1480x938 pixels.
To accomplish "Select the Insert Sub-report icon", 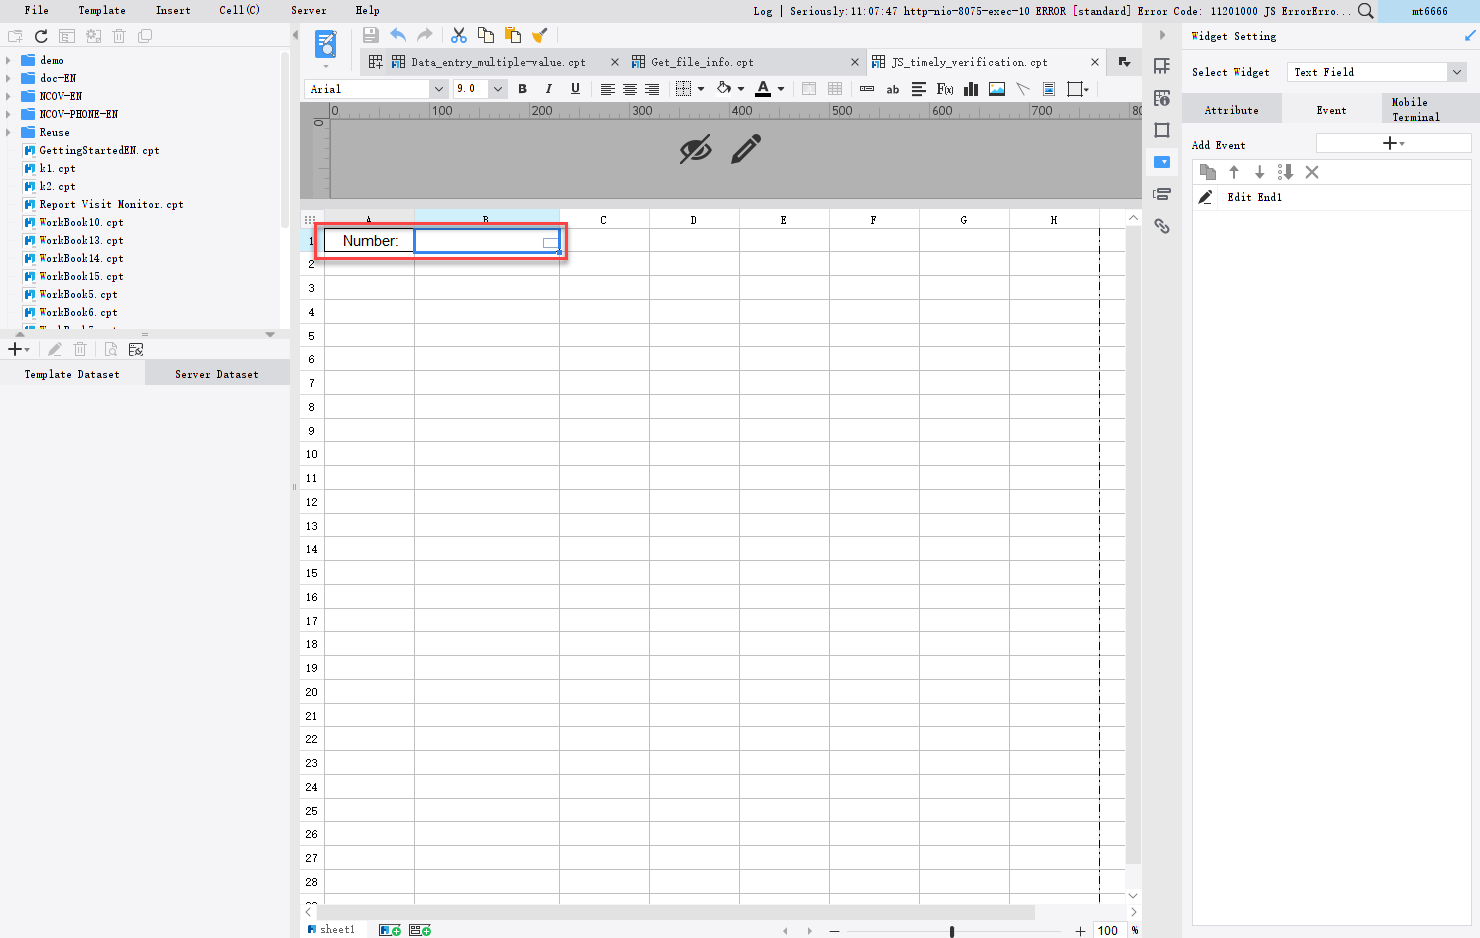I will (1049, 89).
